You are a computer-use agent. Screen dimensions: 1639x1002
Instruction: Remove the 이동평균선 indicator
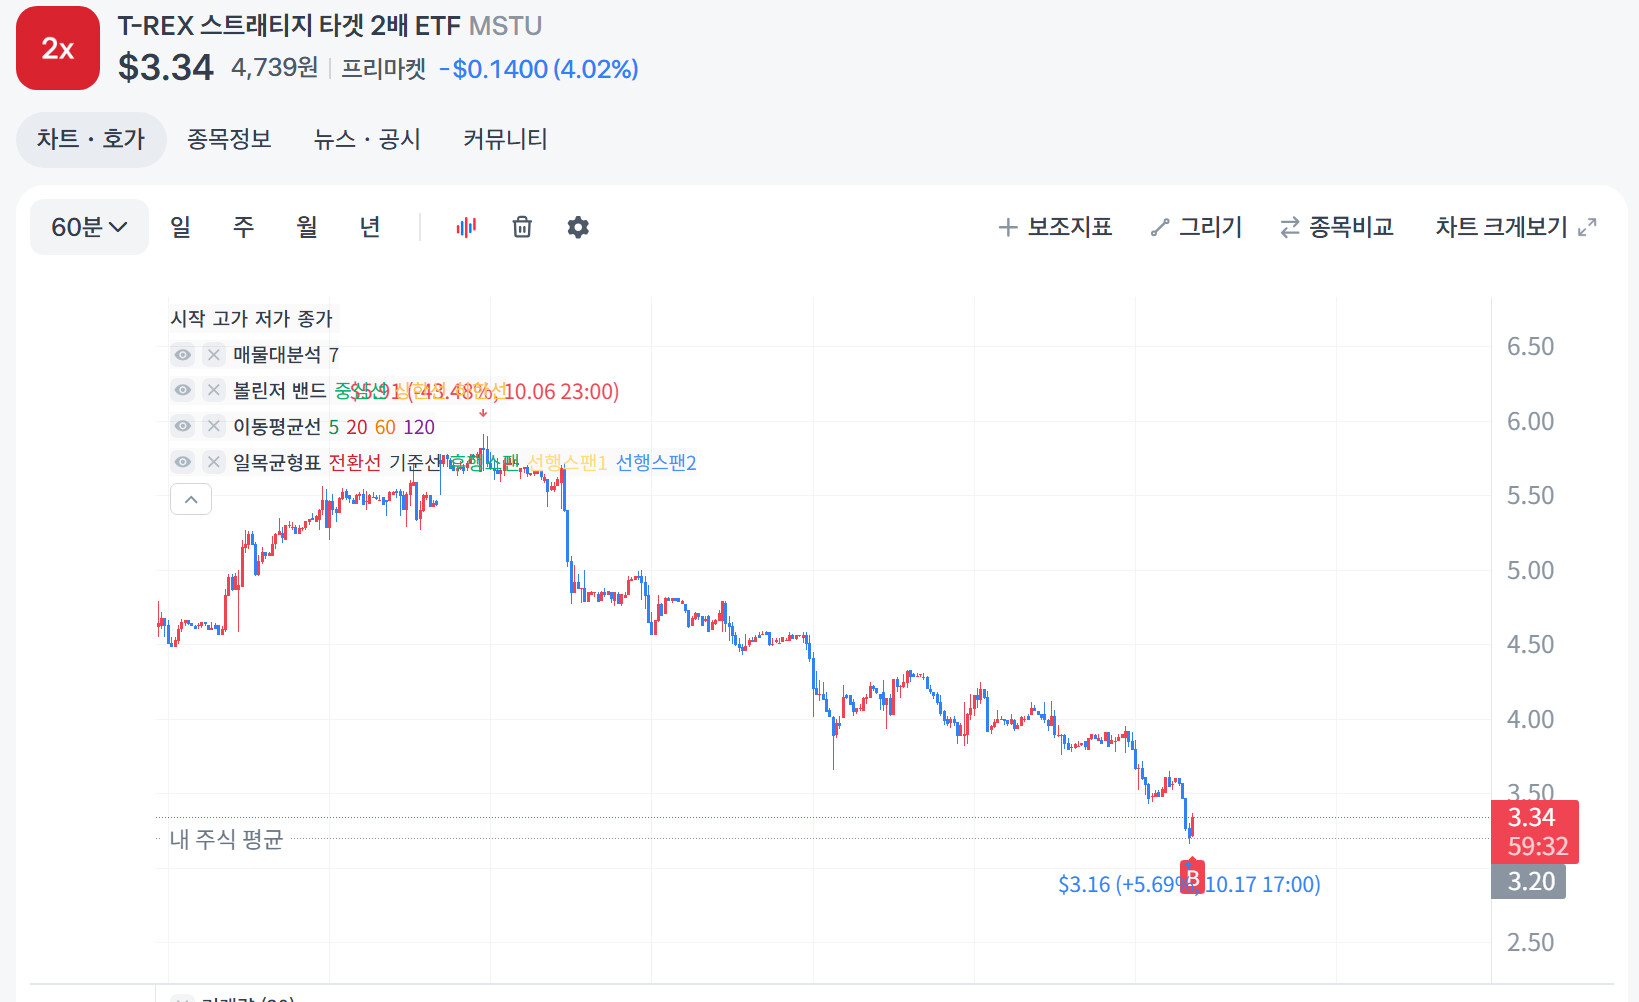click(x=213, y=426)
